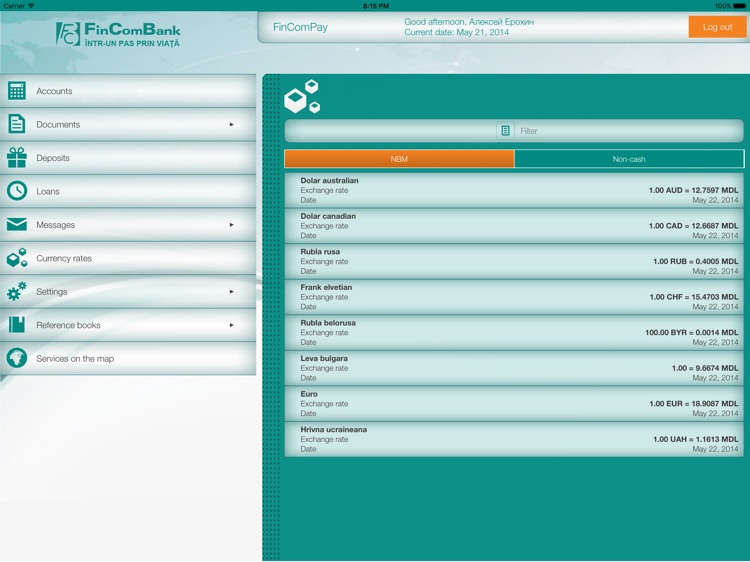Click rate 1.00 CAD = 12.6687 MDL
This screenshot has width=750, height=562.
click(694, 226)
